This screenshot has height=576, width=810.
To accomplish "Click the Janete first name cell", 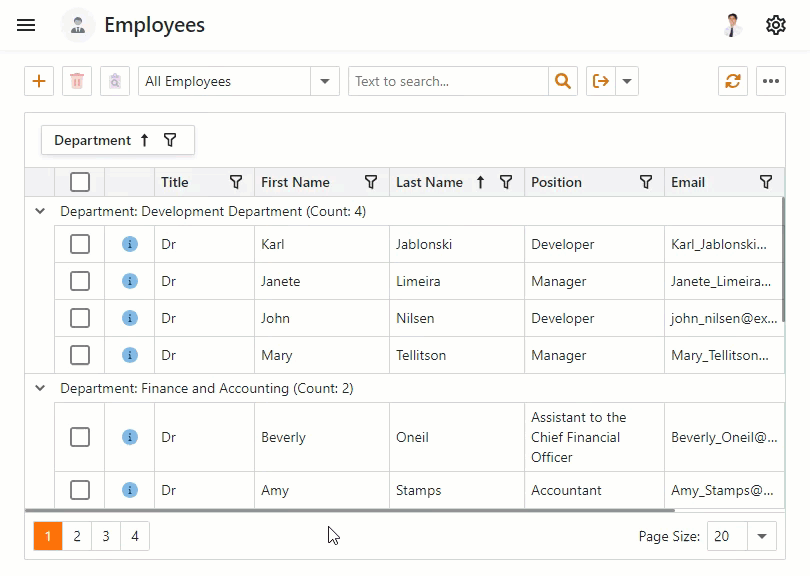I will pos(321,281).
